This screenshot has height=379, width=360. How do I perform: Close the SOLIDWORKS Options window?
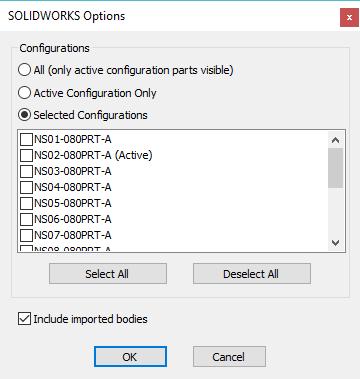349,17
